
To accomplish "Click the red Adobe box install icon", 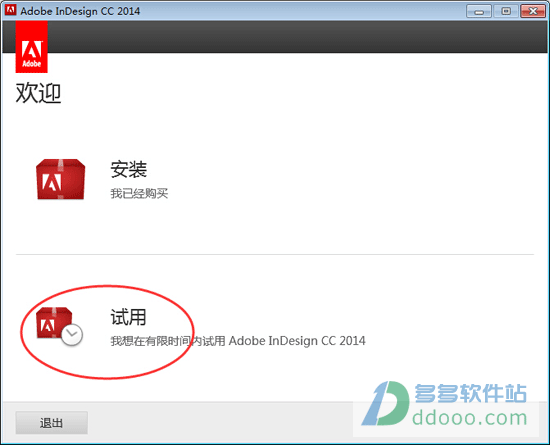I will (61, 179).
